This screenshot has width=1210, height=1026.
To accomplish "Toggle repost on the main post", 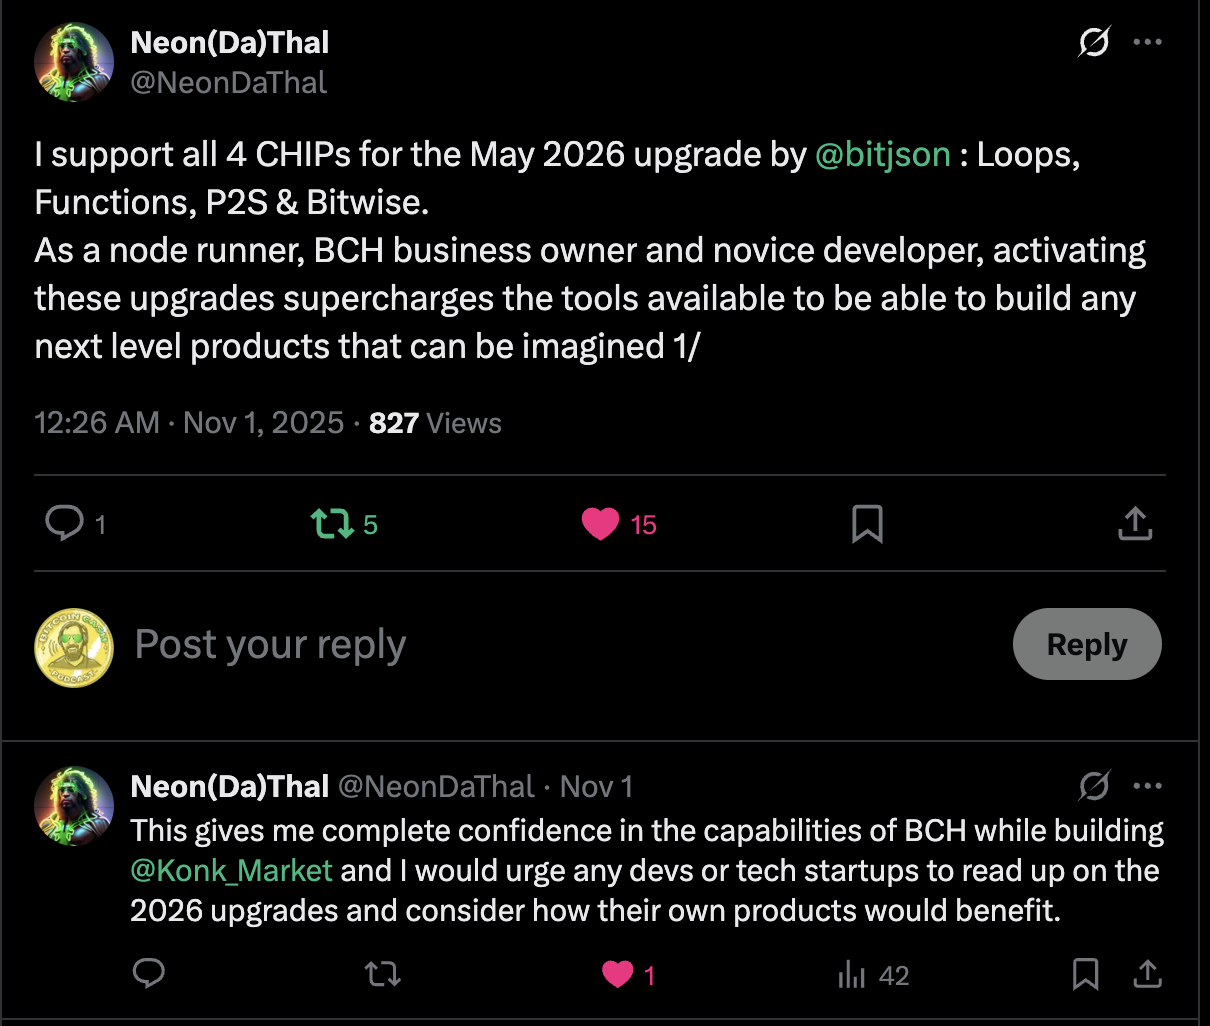I will [x=331, y=524].
